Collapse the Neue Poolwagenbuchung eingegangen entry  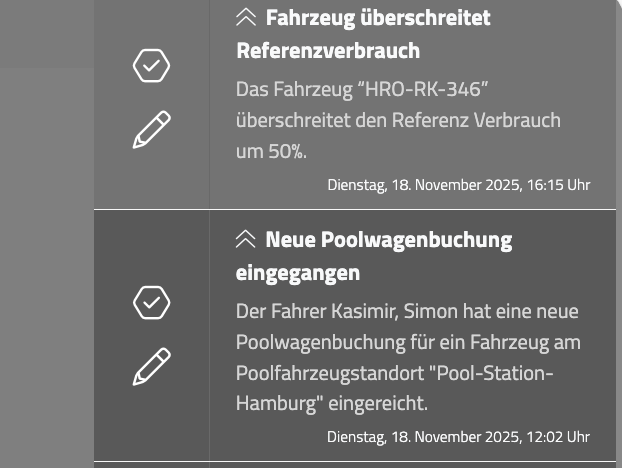pos(246,240)
